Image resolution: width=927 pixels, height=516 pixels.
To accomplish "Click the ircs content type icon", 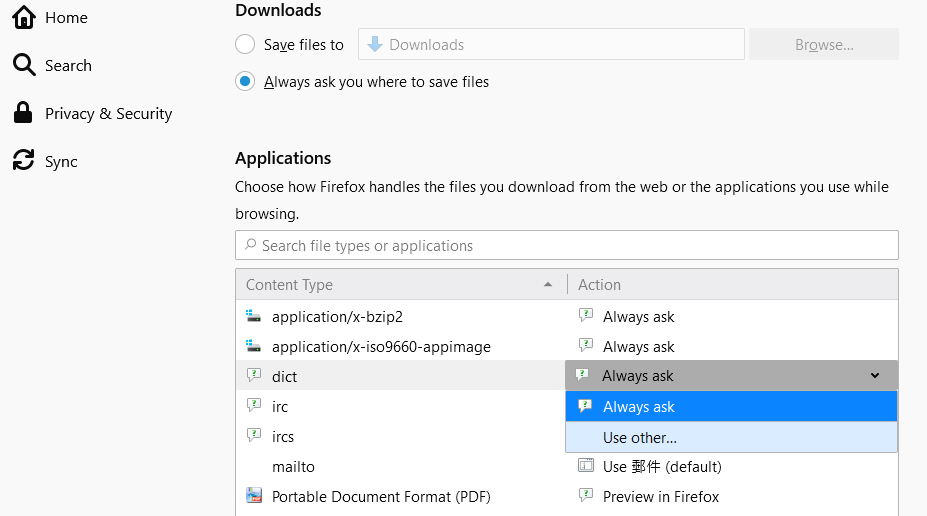I will coord(254,435).
